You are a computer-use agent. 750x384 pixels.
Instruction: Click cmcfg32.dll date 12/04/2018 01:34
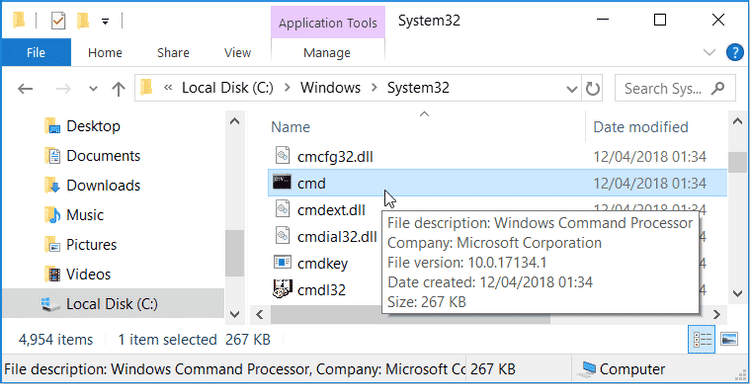(x=650, y=156)
